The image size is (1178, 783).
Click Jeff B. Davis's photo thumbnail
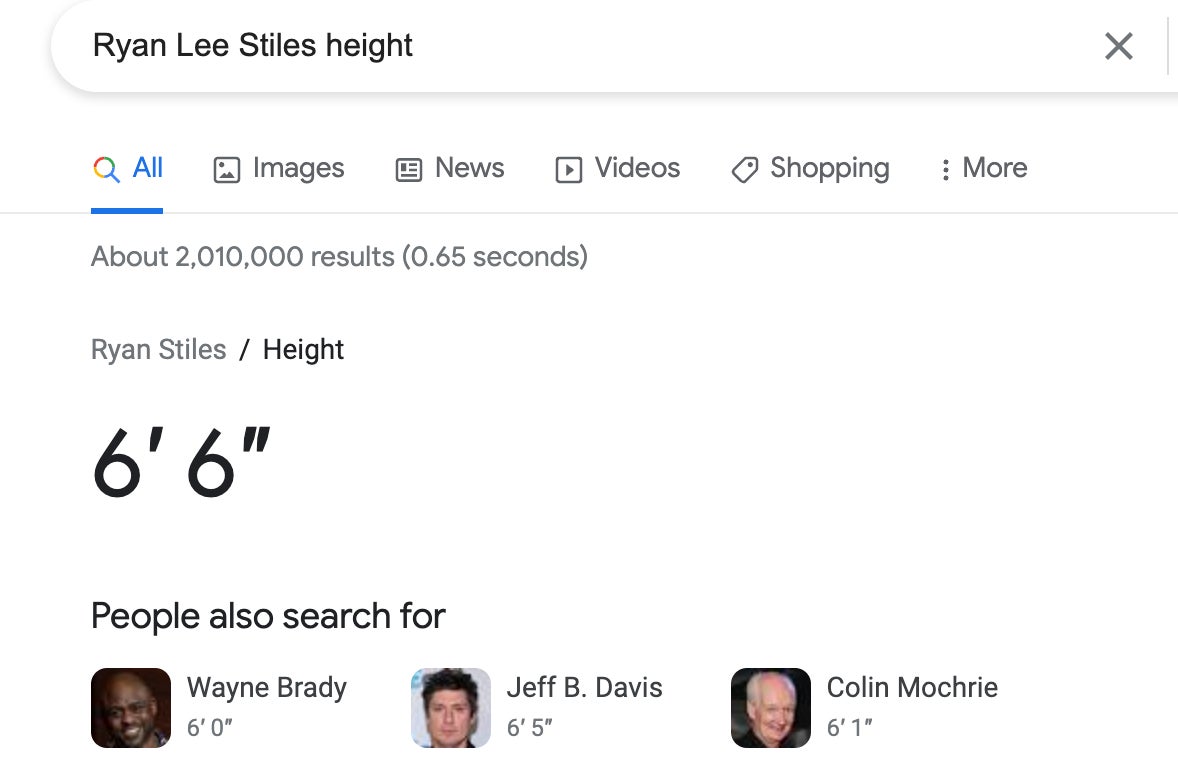(451, 708)
